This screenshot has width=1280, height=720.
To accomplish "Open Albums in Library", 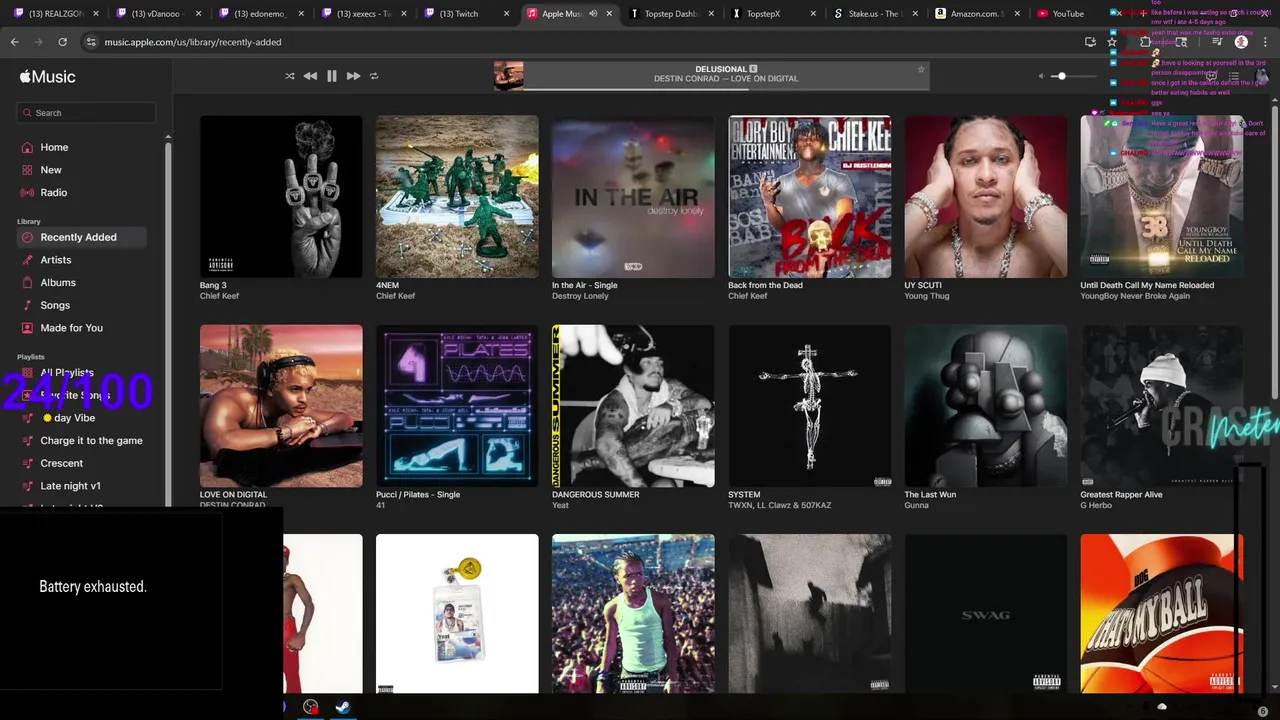I will pyautogui.click(x=57, y=283).
